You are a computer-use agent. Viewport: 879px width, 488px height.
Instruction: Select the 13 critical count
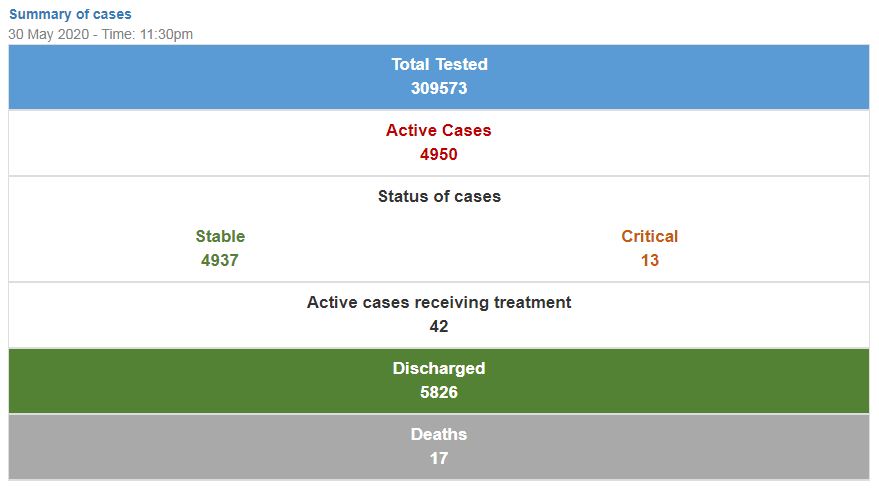click(x=650, y=261)
